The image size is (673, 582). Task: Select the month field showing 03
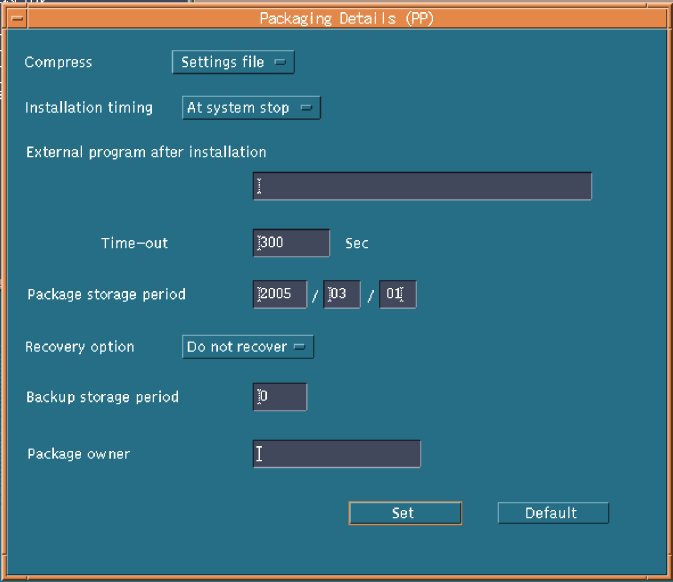[342, 295]
